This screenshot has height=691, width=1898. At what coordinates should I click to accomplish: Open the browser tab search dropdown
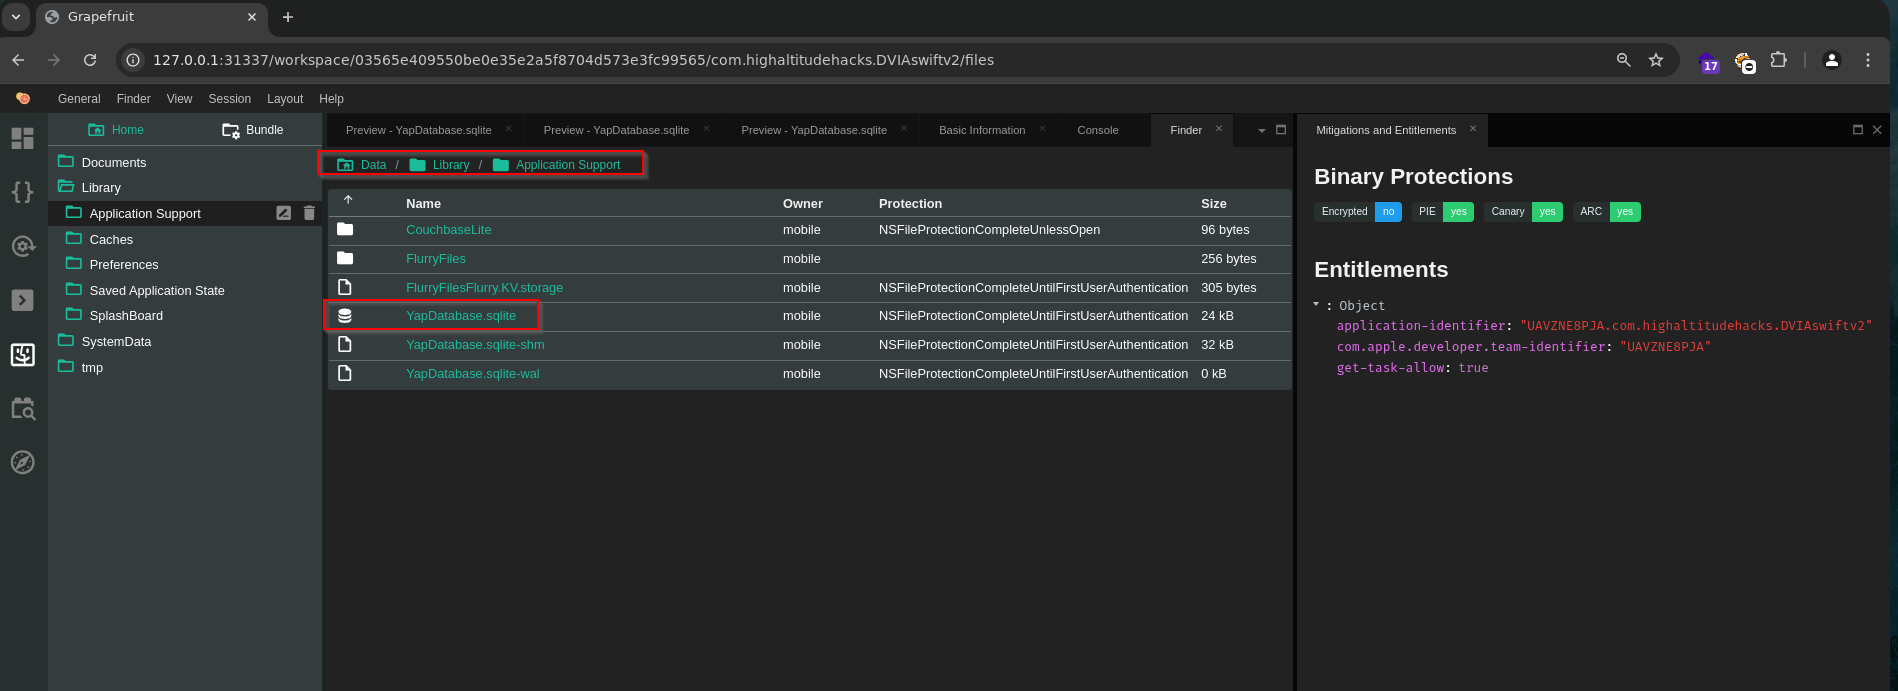(16, 17)
